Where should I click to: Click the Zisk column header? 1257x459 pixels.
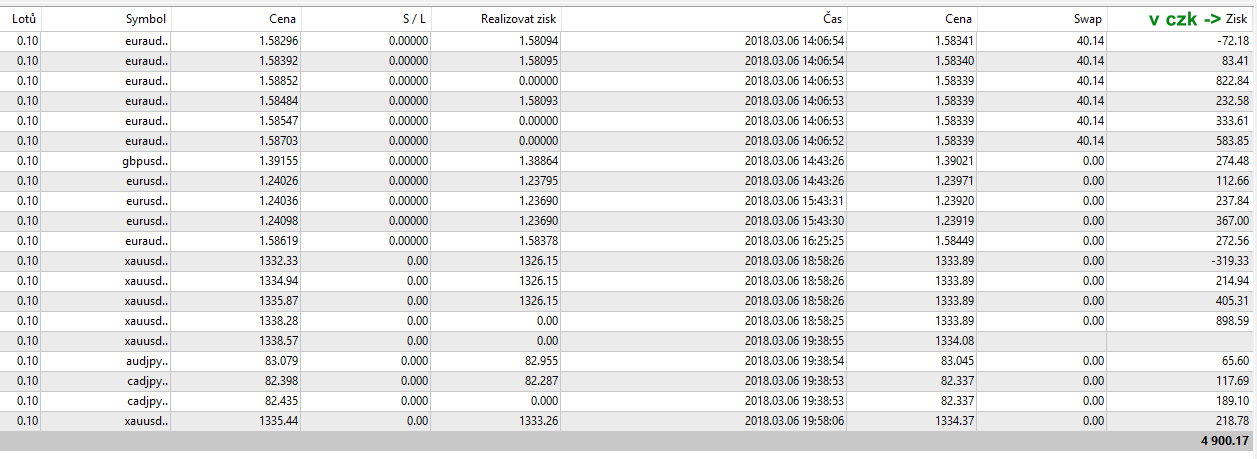(x=1237, y=20)
